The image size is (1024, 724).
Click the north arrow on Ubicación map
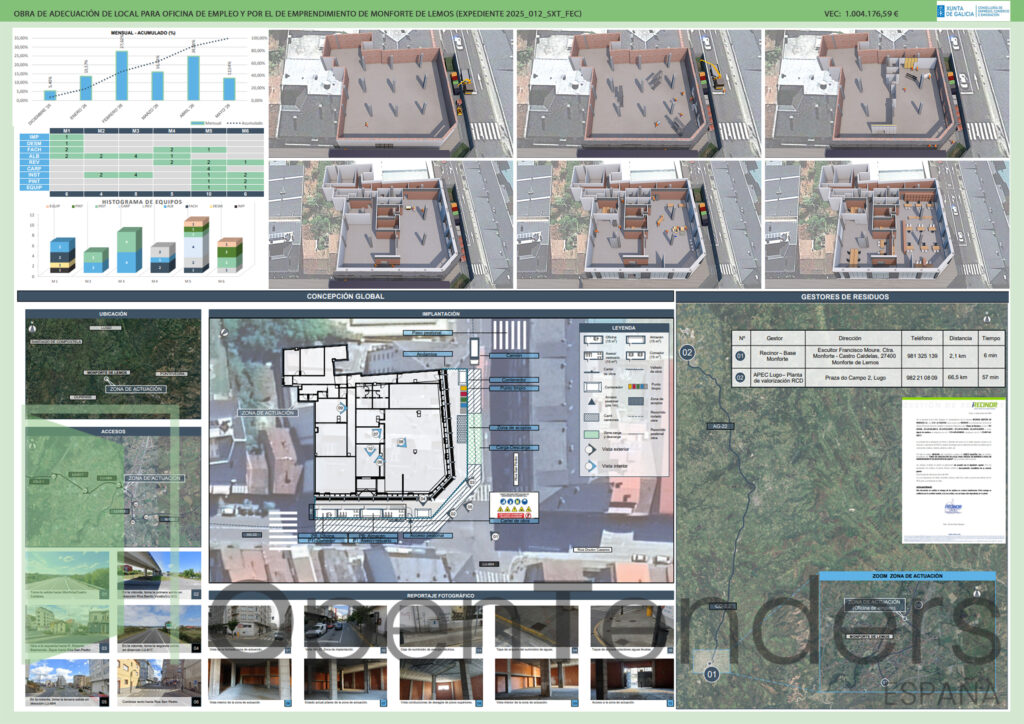tap(32, 328)
